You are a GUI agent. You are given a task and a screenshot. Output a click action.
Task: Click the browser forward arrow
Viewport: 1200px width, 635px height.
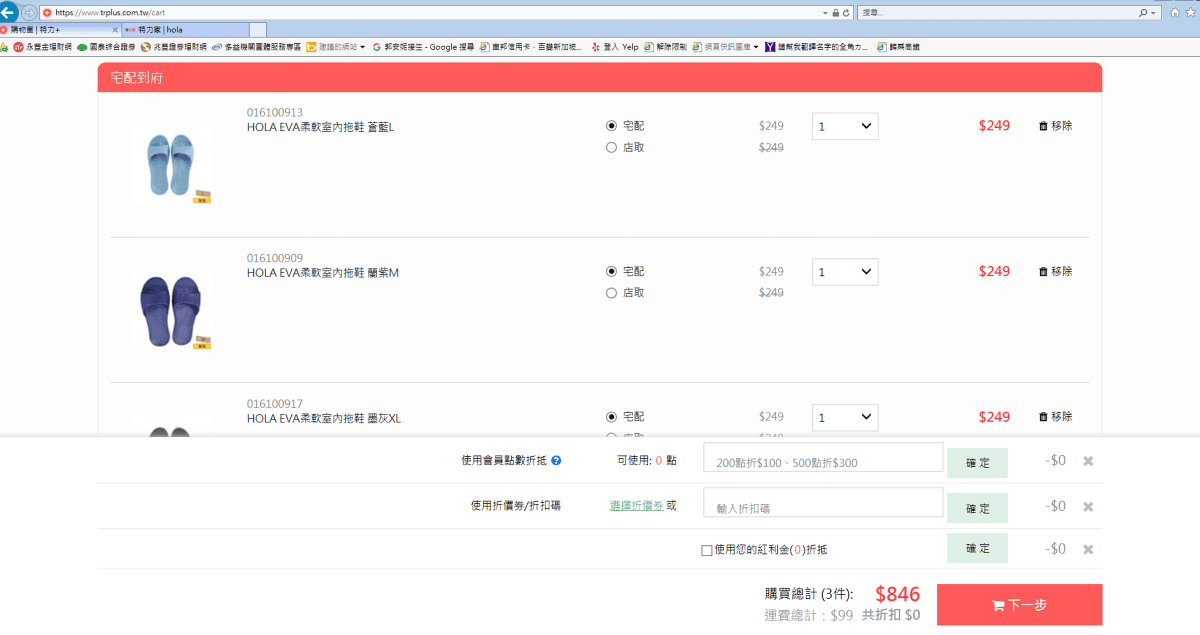pyautogui.click(x=29, y=12)
